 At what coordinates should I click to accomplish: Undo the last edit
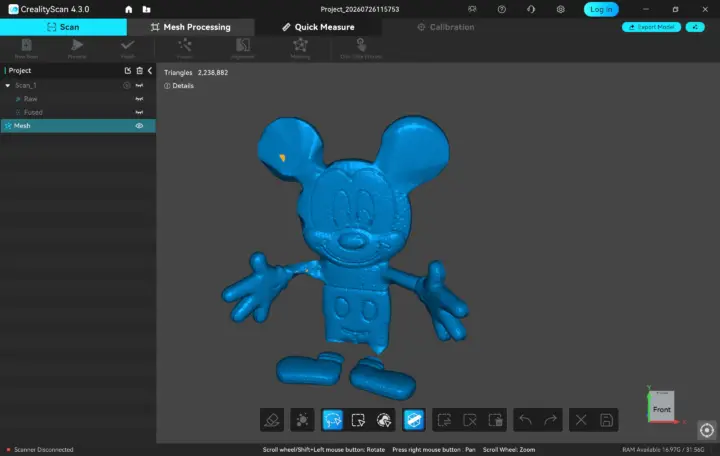pyautogui.click(x=525, y=420)
